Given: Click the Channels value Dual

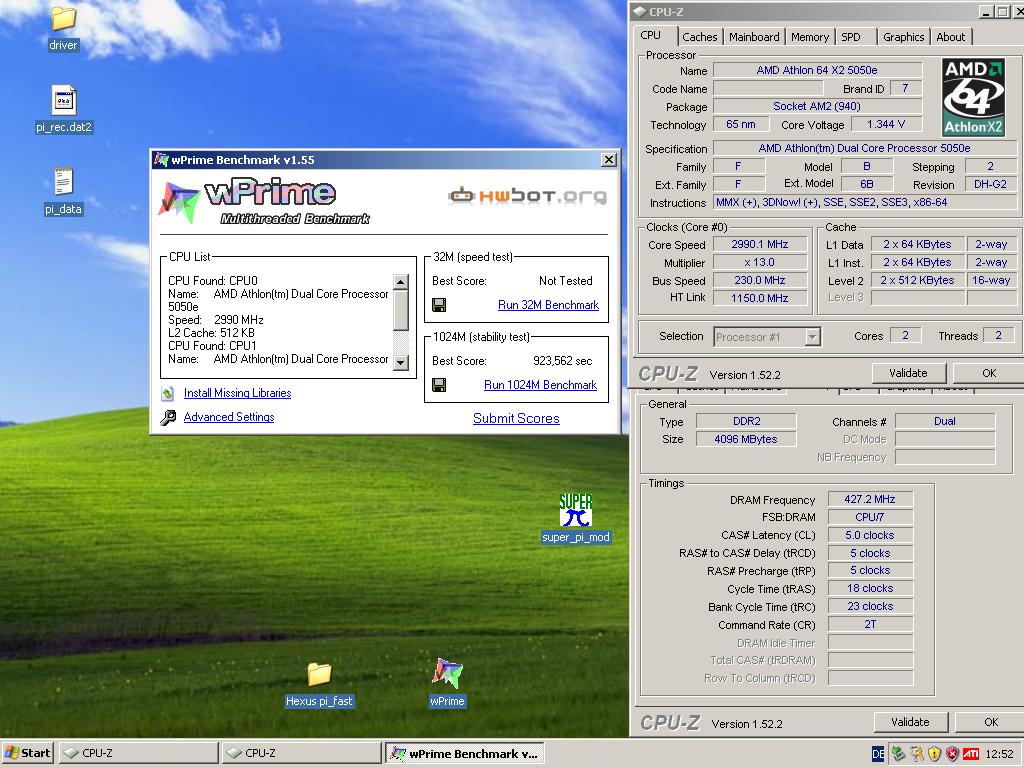Looking at the screenshot, I should (945, 422).
